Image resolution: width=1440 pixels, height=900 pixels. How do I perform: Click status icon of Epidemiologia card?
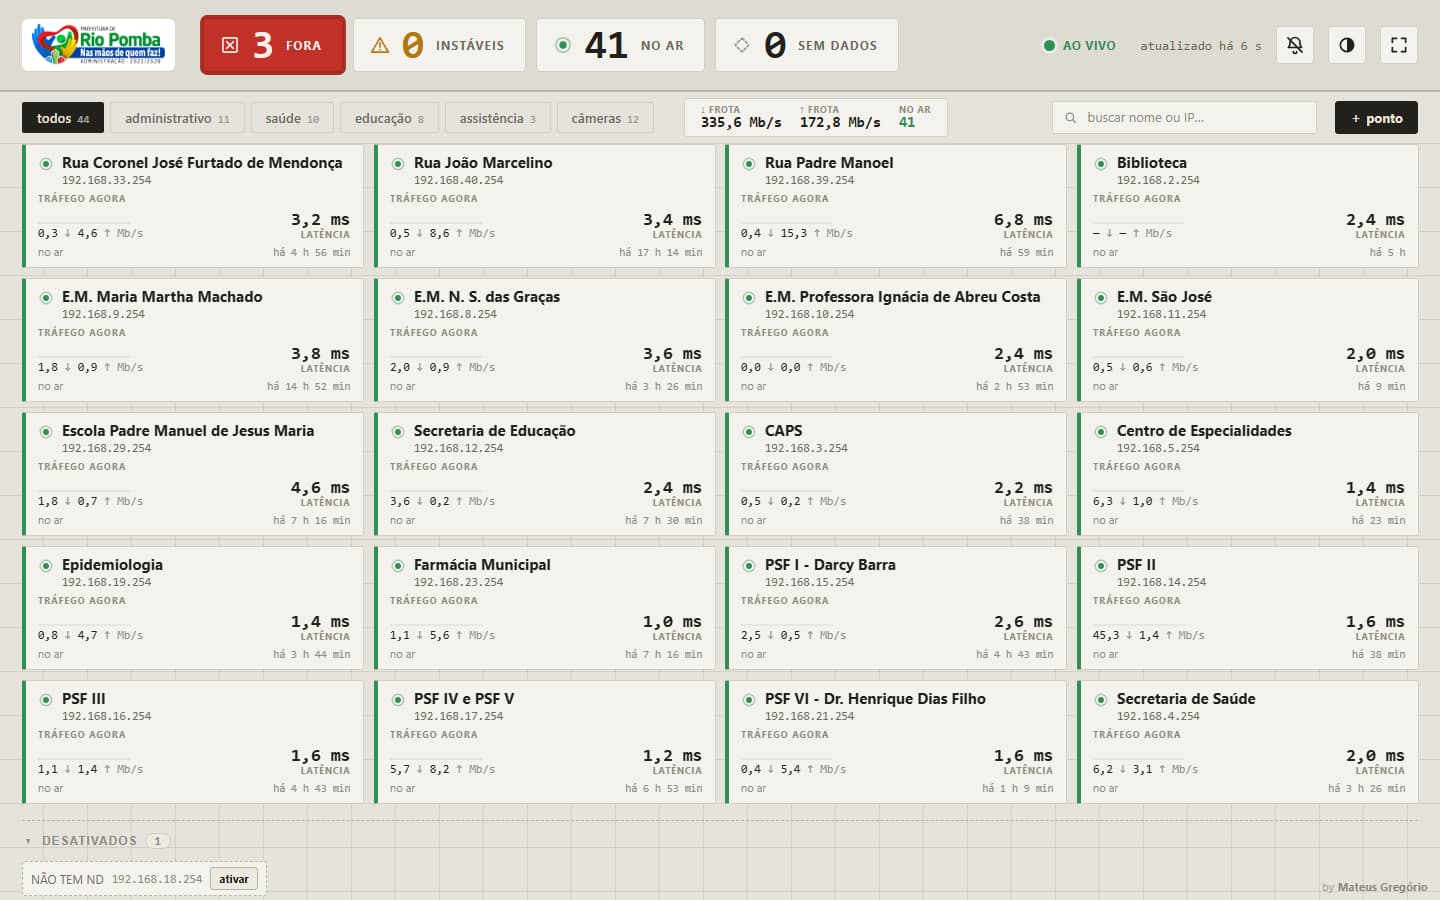click(46, 566)
